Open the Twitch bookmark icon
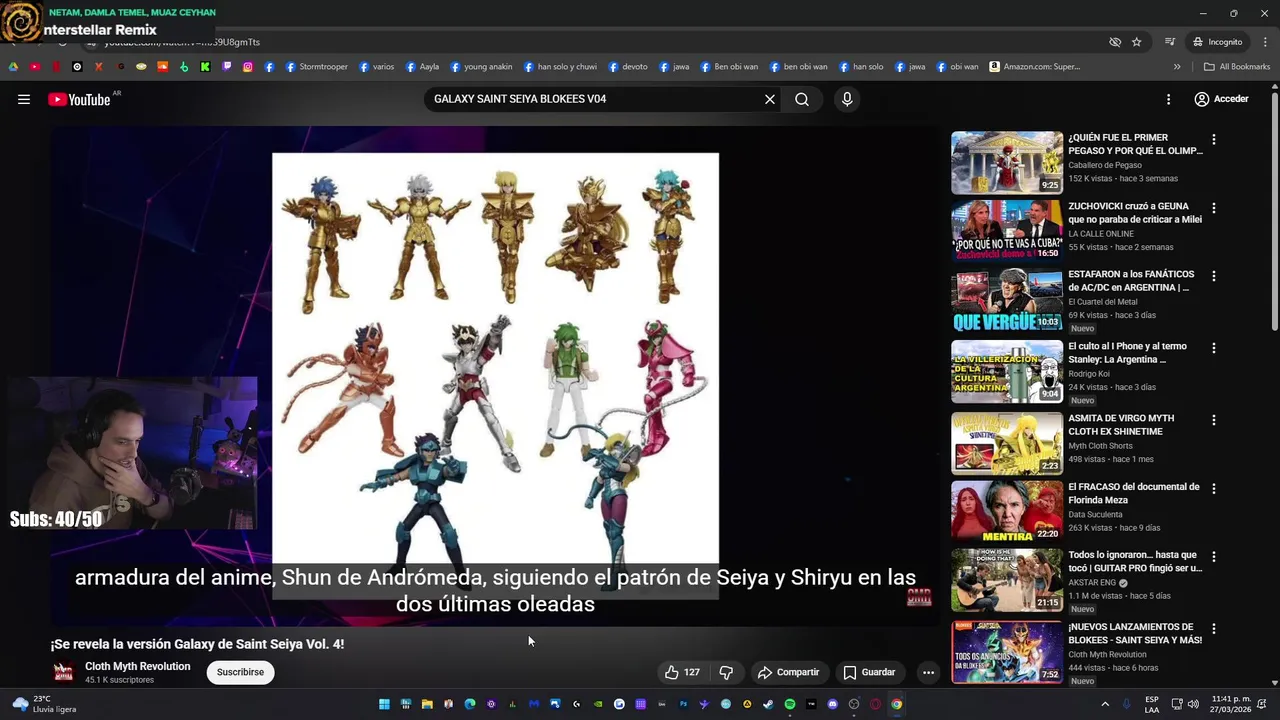The image size is (1280, 720). pos(227,67)
